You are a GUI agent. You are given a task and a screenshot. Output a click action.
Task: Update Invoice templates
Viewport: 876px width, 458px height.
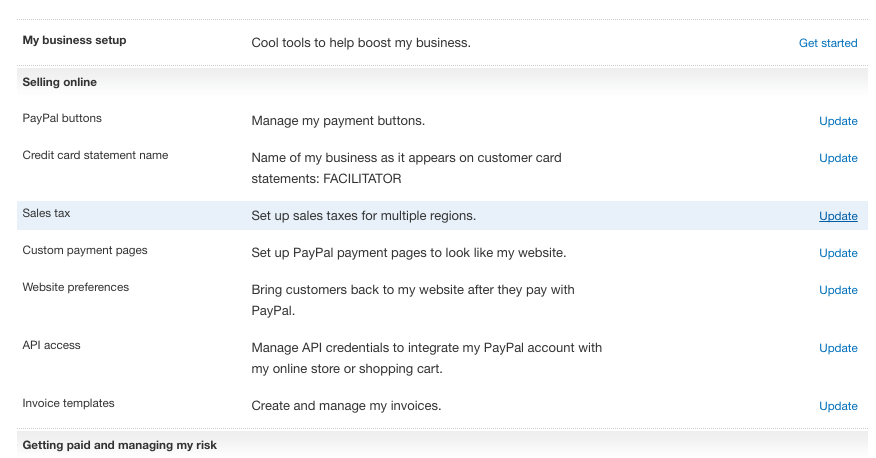coord(838,406)
